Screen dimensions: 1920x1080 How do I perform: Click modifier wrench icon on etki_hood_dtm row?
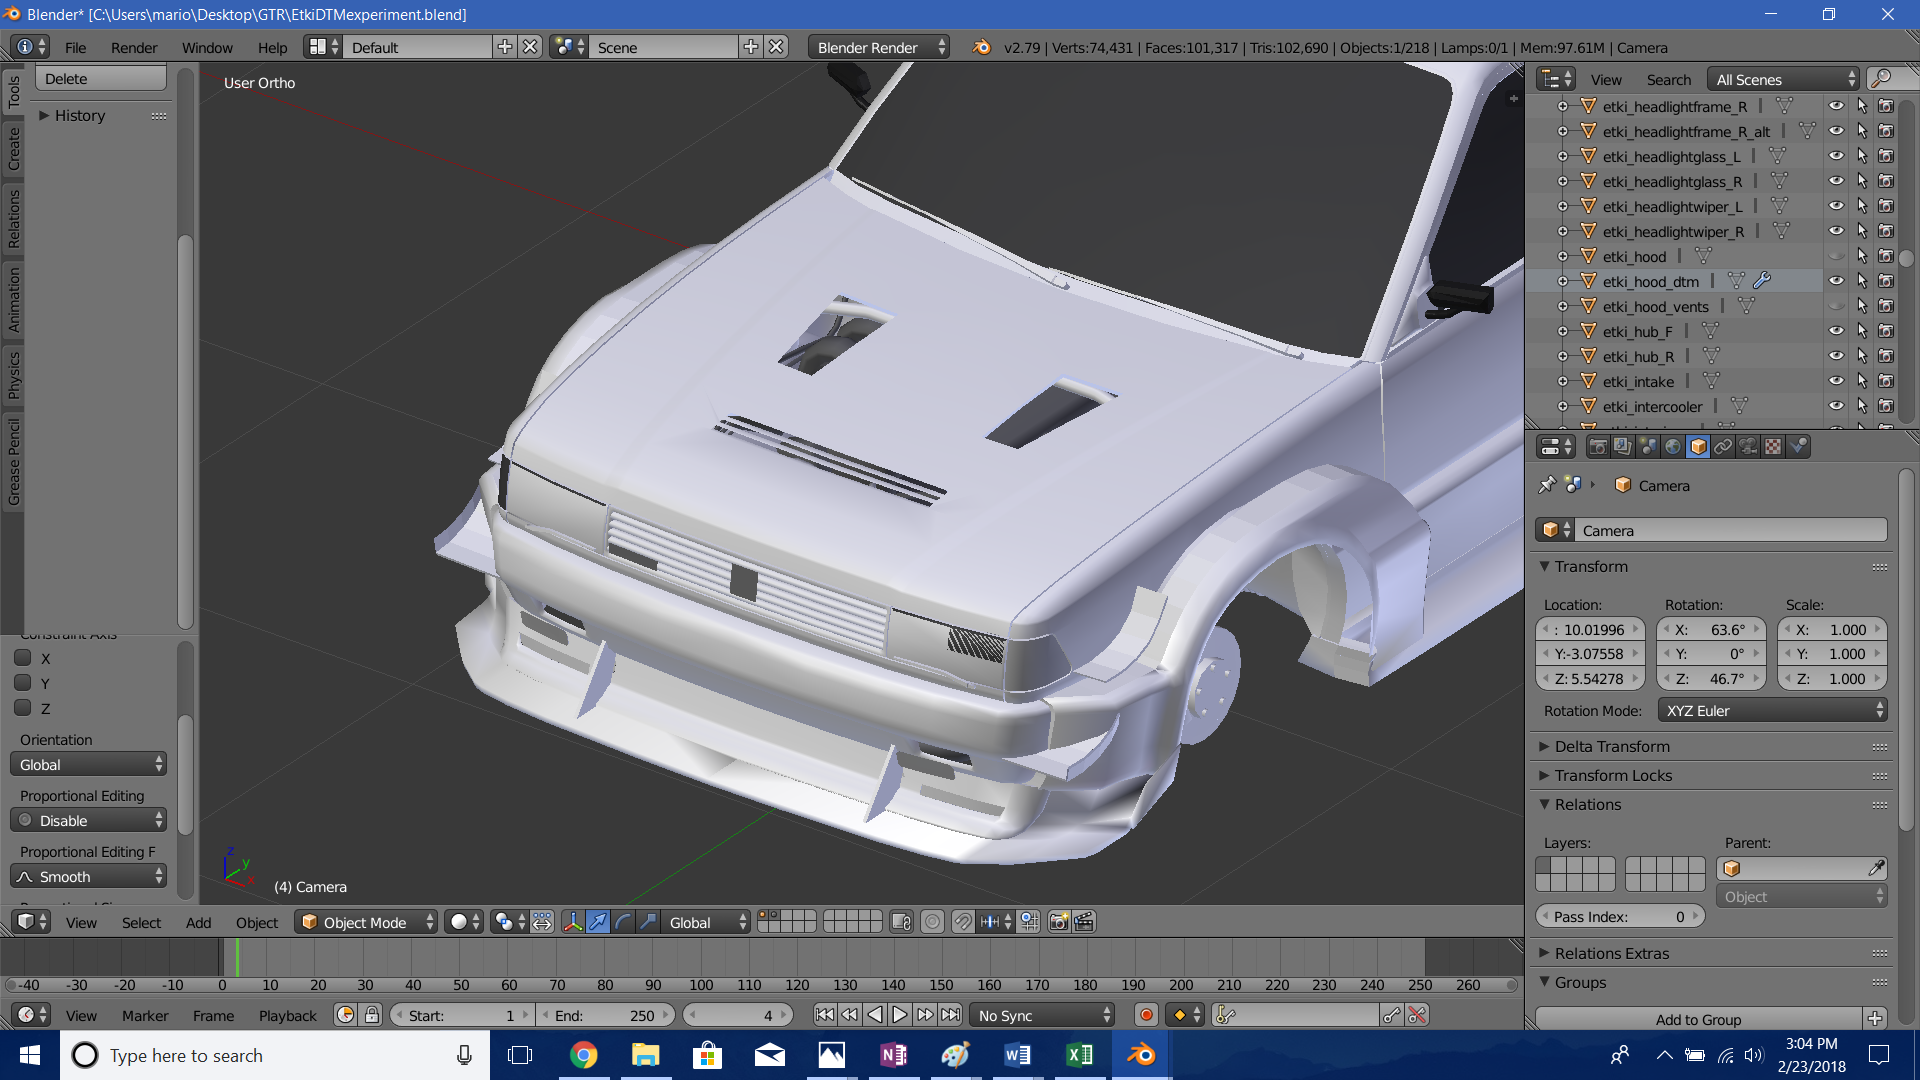pos(1762,281)
